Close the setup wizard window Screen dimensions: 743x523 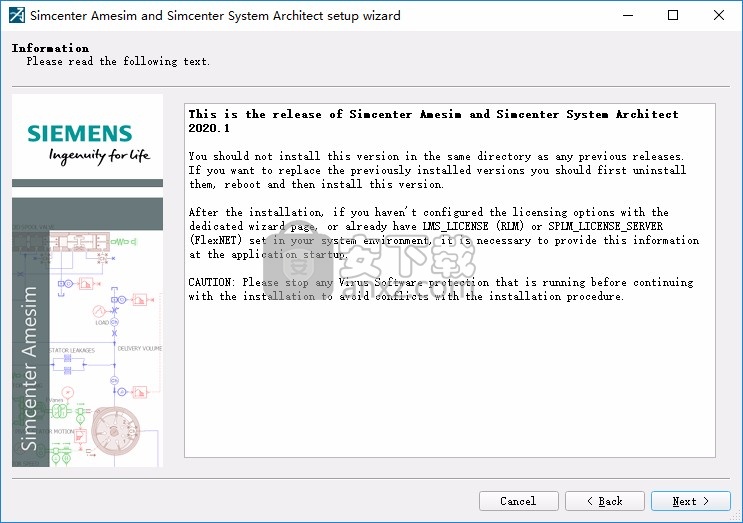(718, 15)
